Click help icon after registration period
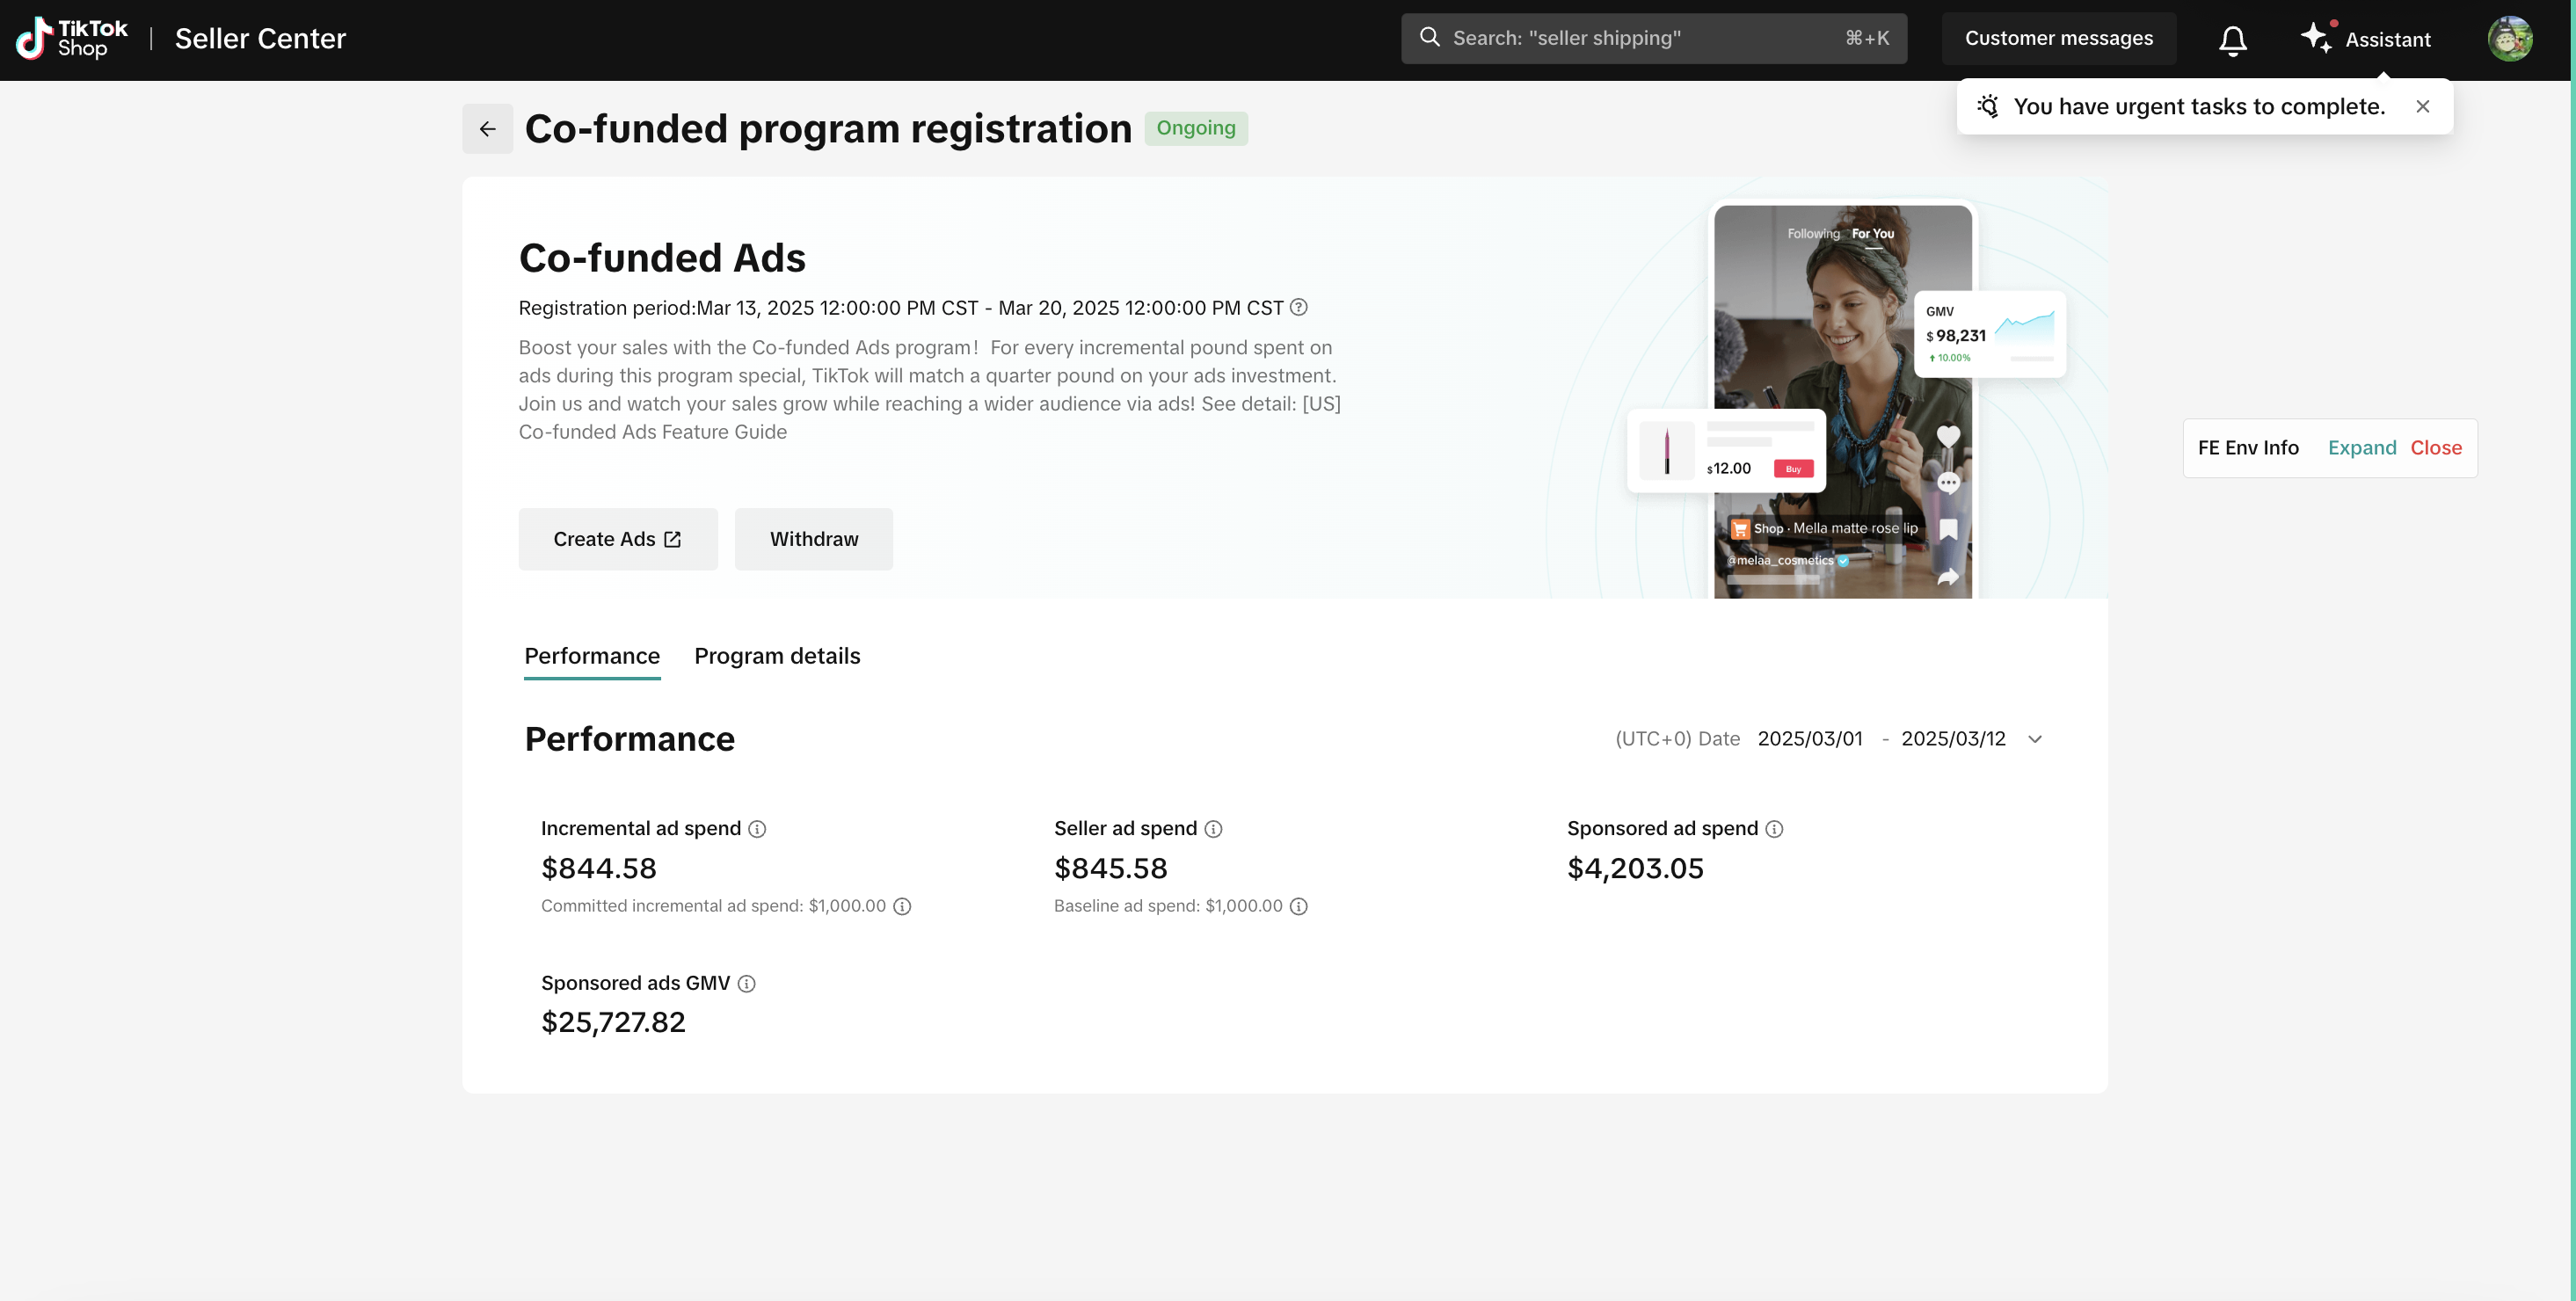This screenshot has width=2576, height=1301. 1298,307
